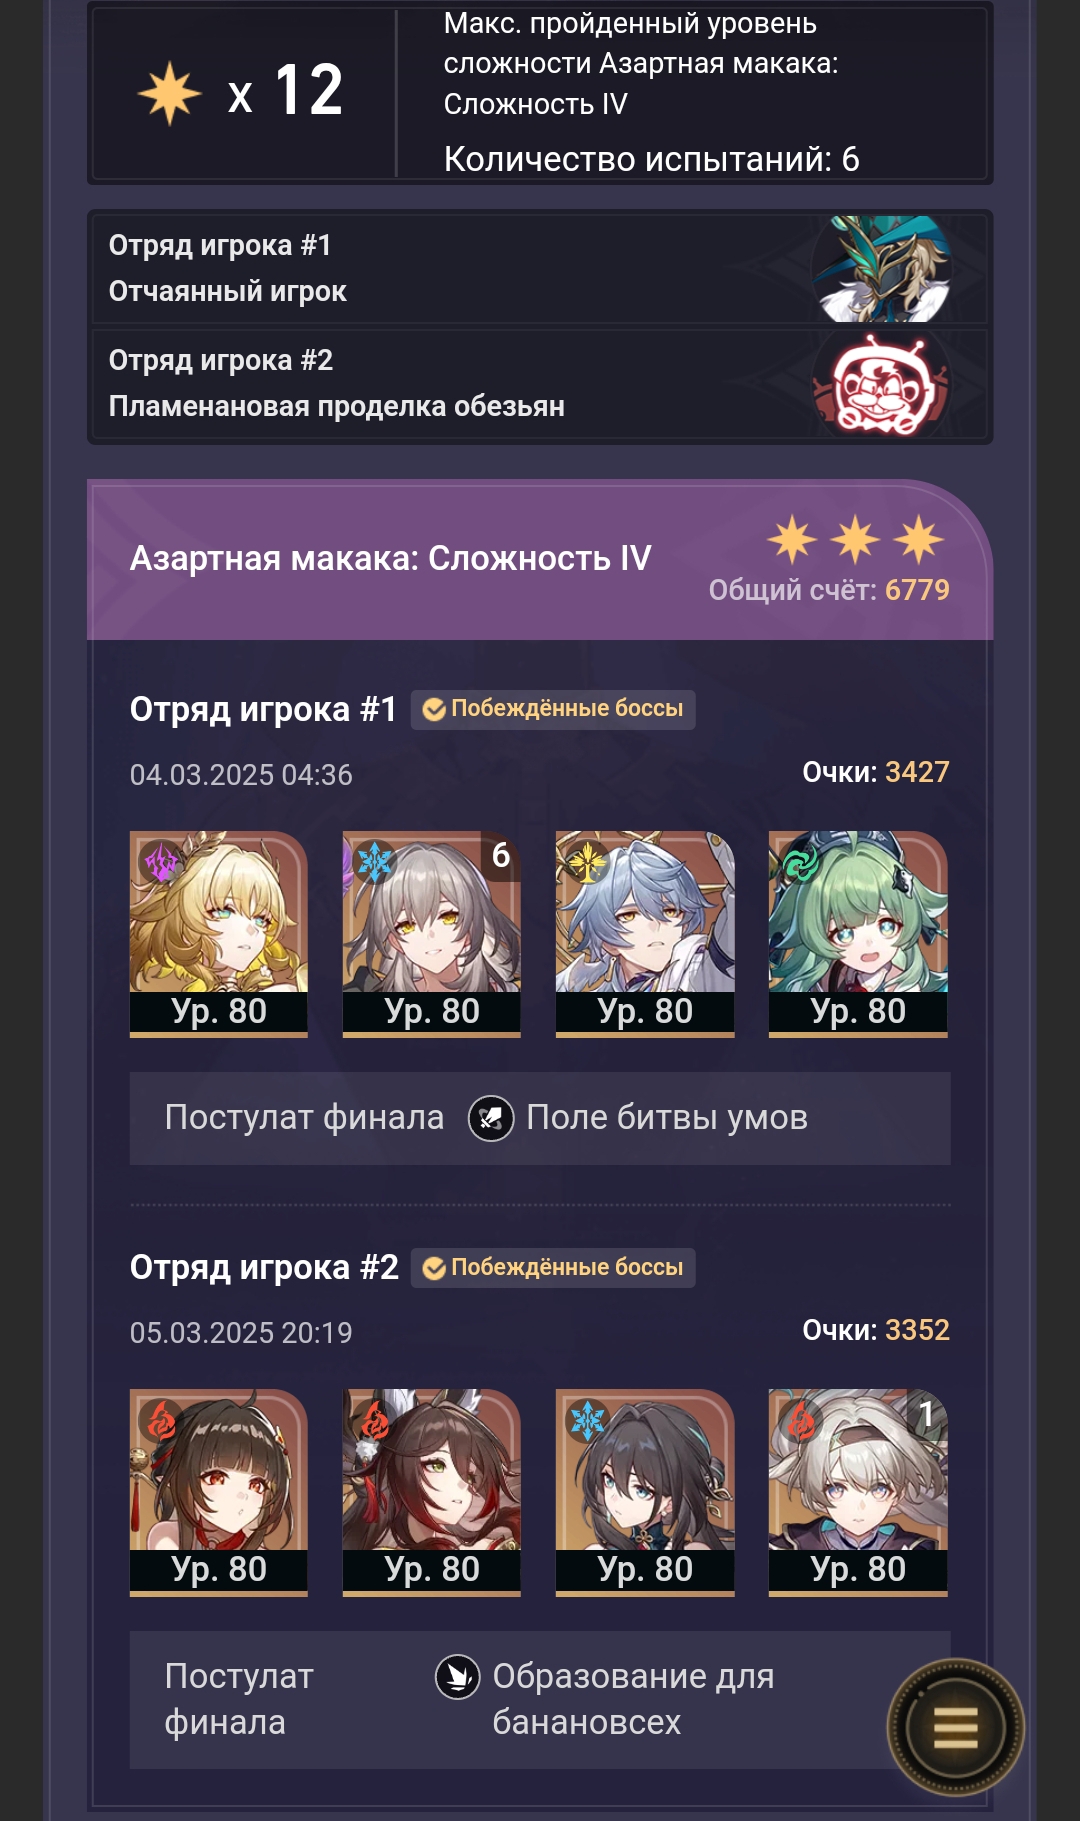This screenshot has width=1080, height=1821.
Task: Tap the checkmark in squad #1 Побеждённые боссы badge
Action: (x=434, y=709)
